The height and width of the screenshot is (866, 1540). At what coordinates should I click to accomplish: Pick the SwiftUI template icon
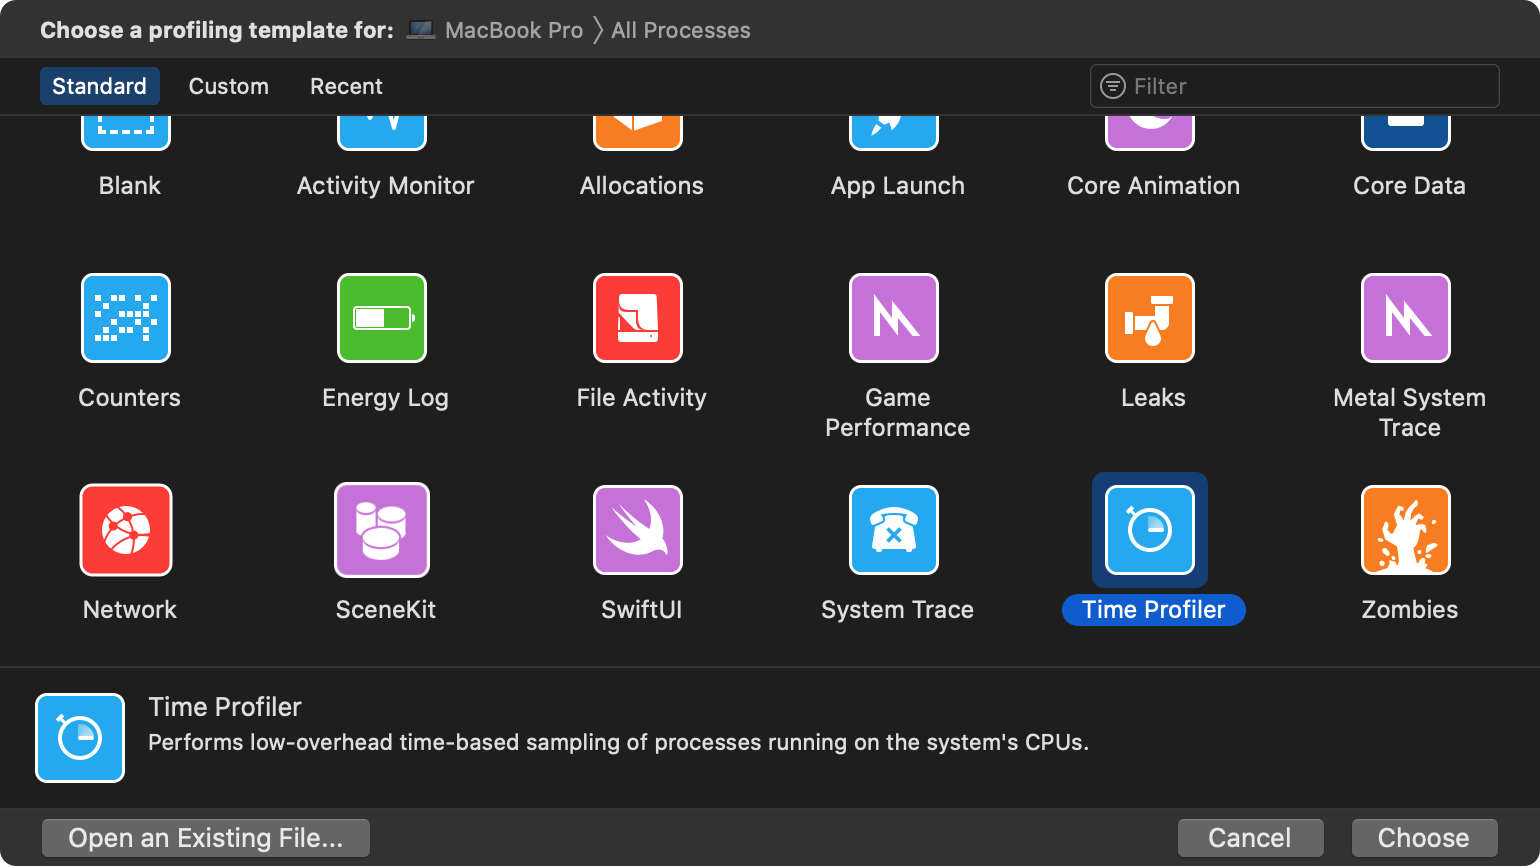coord(638,530)
